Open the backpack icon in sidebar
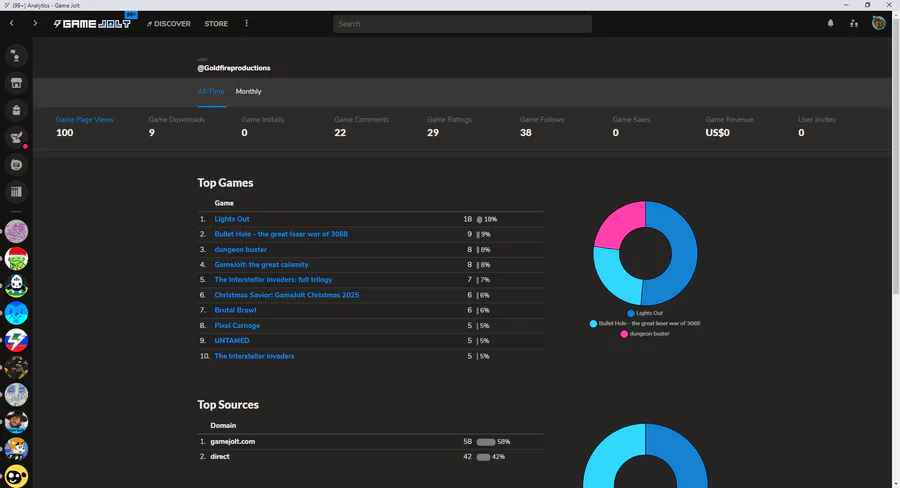 tap(16, 110)
